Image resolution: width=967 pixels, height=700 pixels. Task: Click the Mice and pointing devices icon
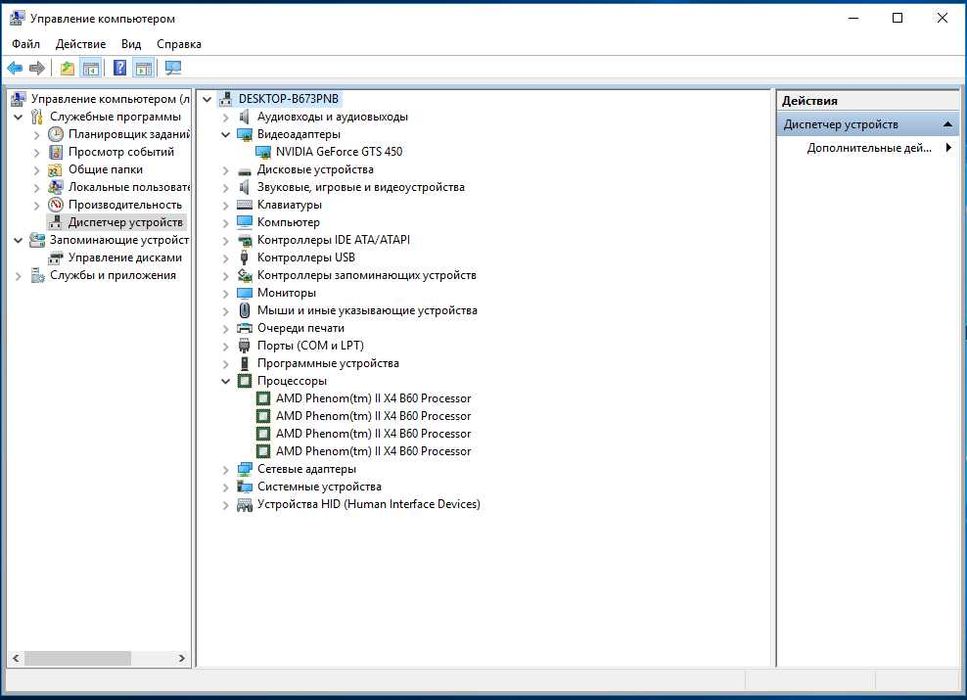click(x=245, y=310)
